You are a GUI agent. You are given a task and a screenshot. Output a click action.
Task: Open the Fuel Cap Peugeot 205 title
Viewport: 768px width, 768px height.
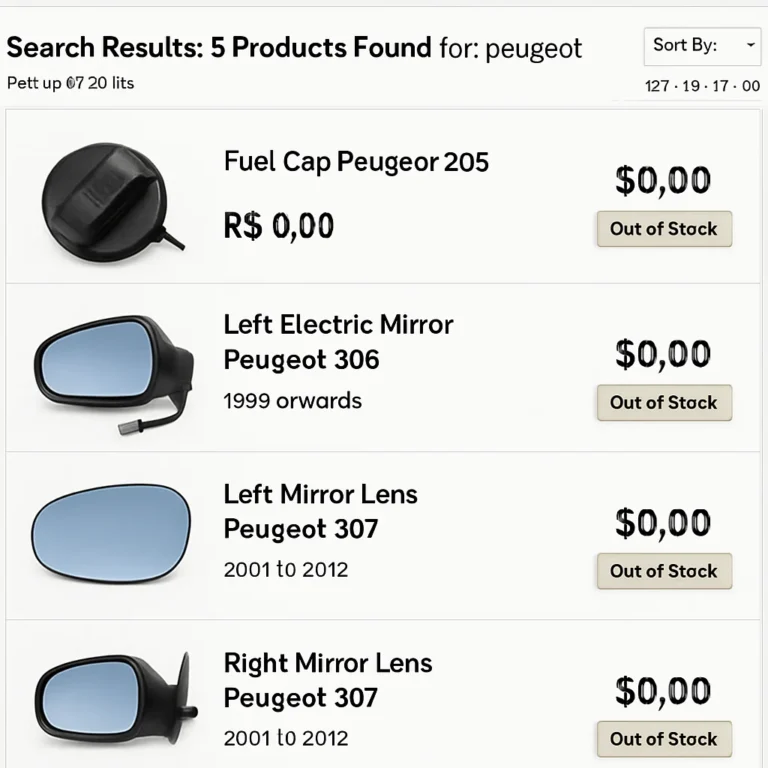(356, 161)
